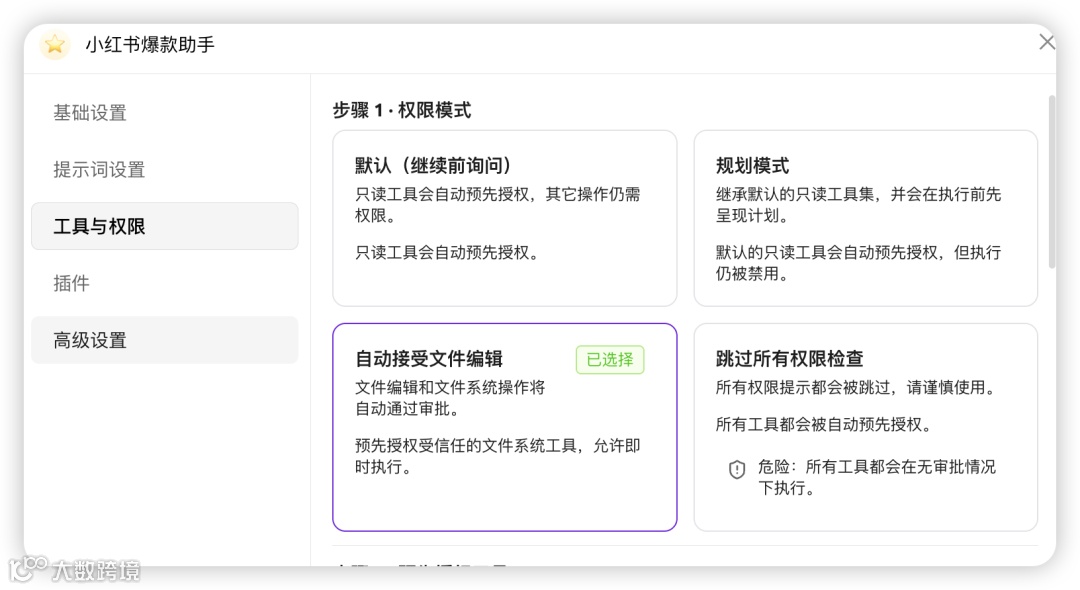Viewport: 1080px width, 590px height.
Task: Close the 小红书爆款助手 dialog
Action: [x=1046, y=42]
